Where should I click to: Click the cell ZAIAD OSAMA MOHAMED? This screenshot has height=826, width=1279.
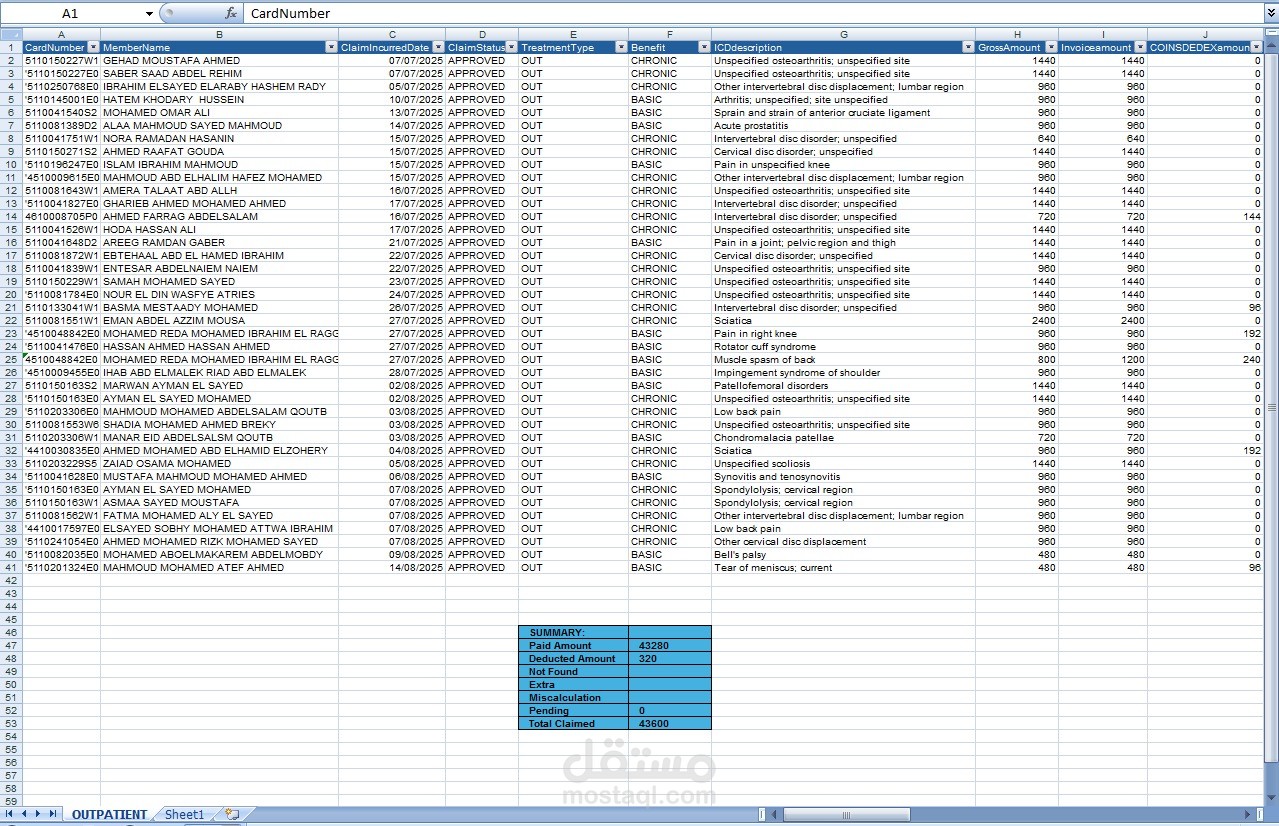(x=219, y=463)
